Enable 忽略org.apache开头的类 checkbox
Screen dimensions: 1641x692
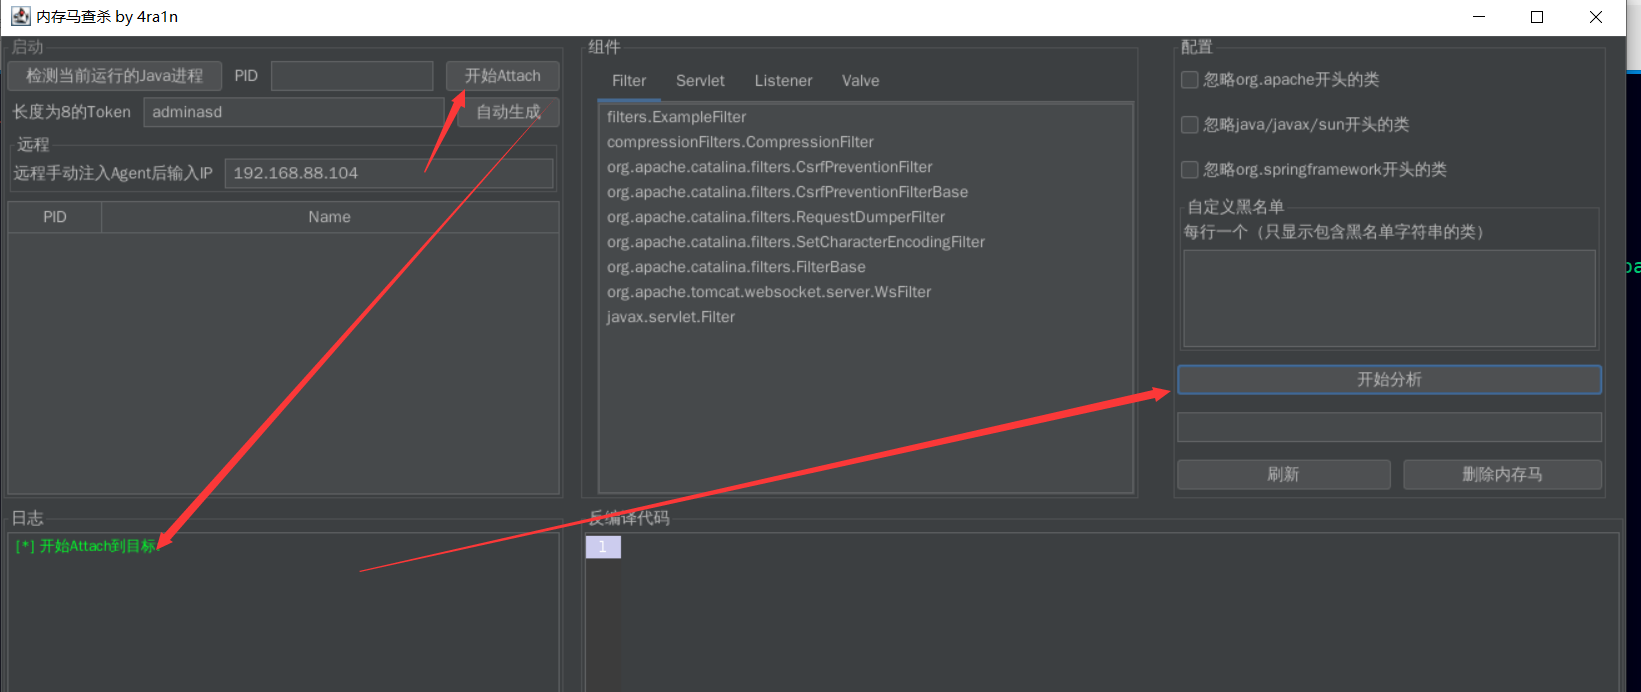(1190, 80)
